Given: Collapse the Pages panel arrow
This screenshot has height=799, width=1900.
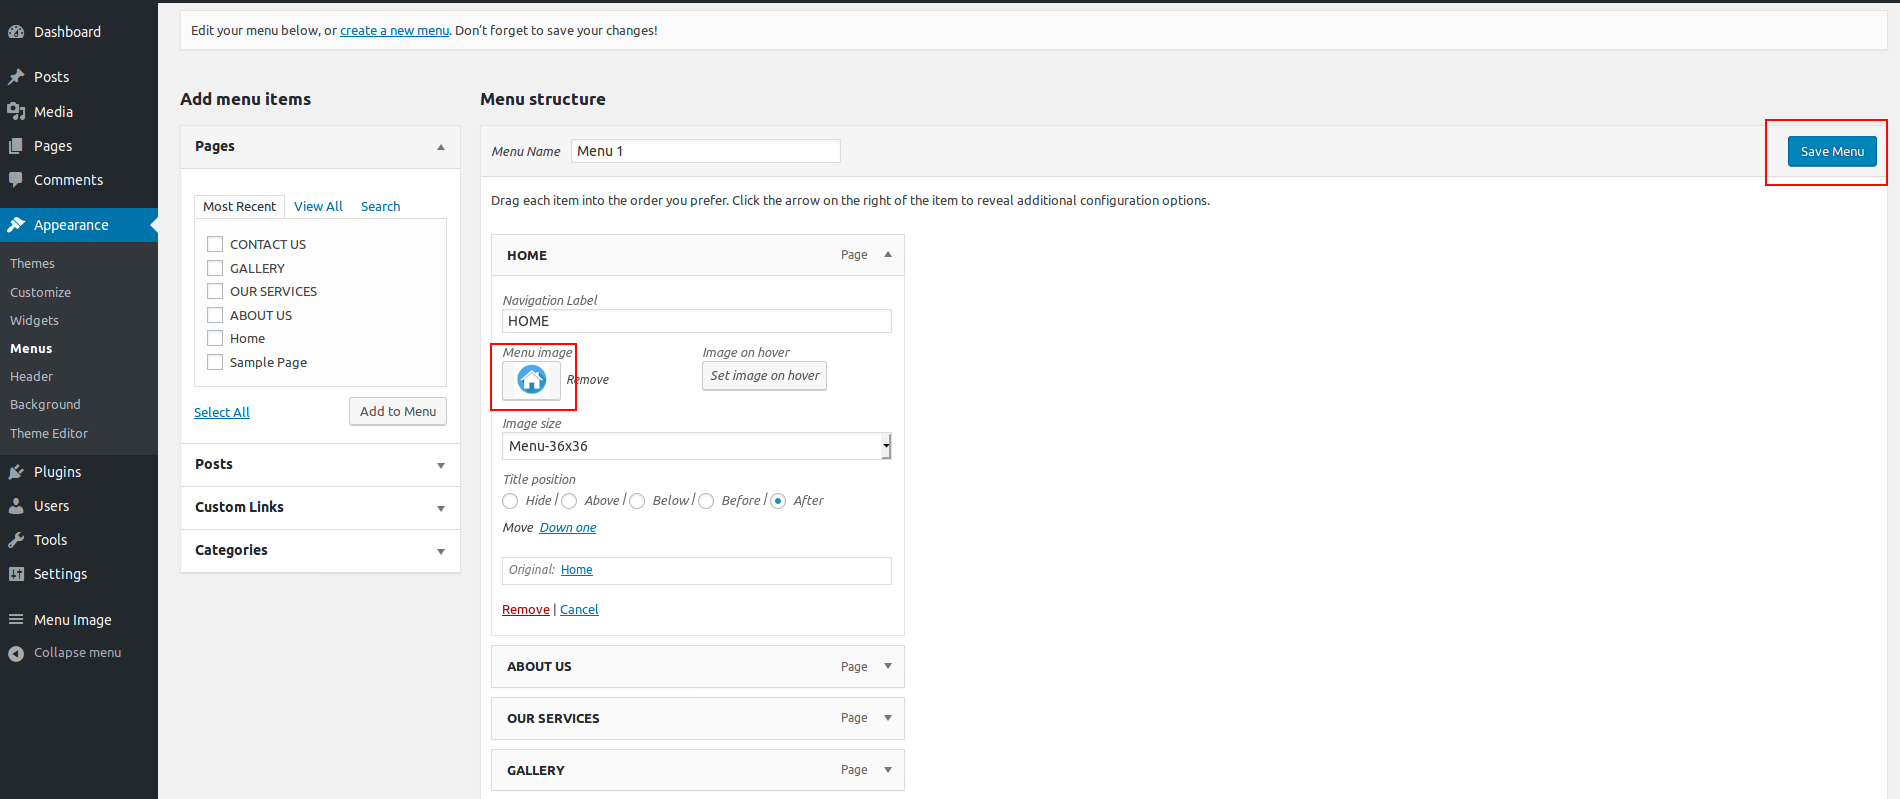Looking at the screenshot, I should click(441, 147).
